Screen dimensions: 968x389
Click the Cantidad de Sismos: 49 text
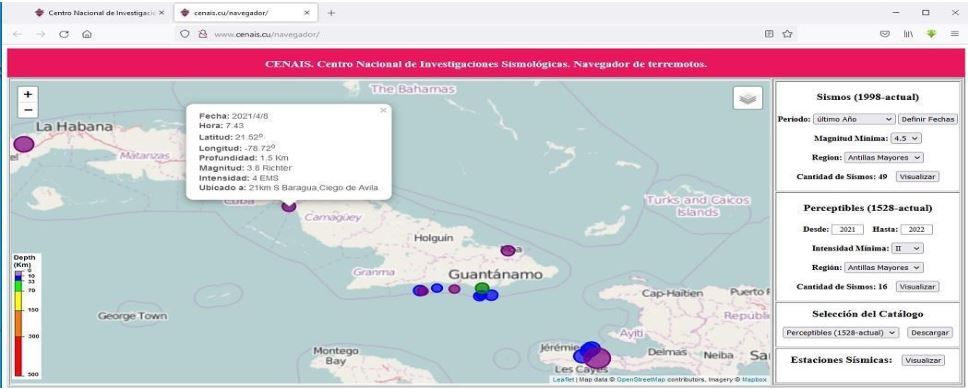tap(842, 177)
